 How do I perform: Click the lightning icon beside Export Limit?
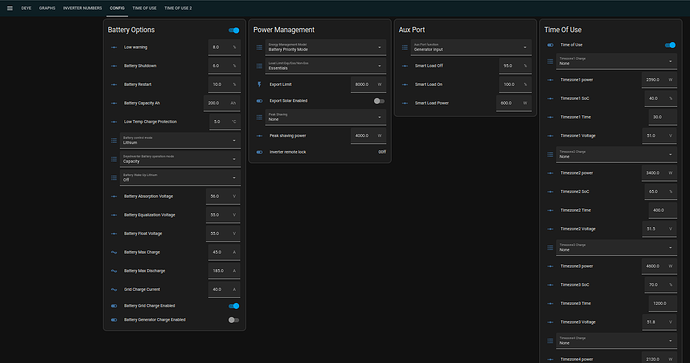click(259, 84)
